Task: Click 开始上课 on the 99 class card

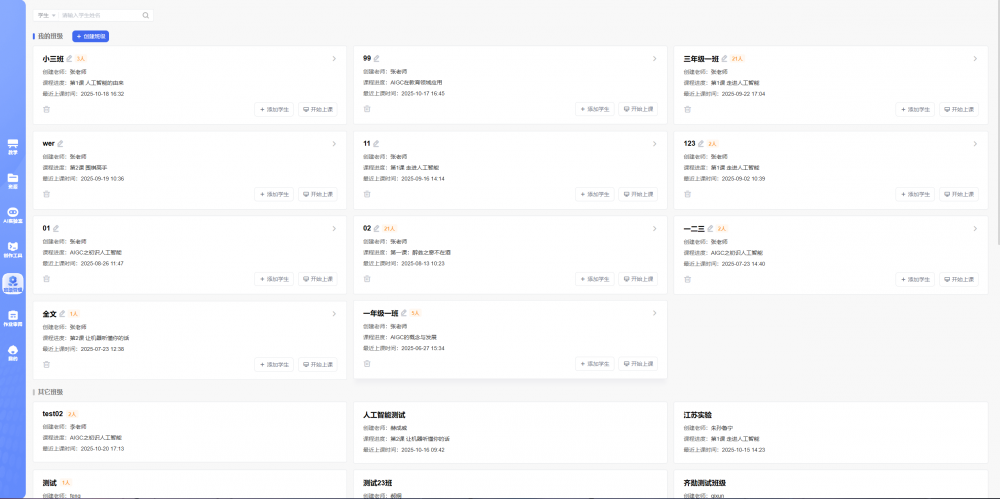Action: click(638, 109)
